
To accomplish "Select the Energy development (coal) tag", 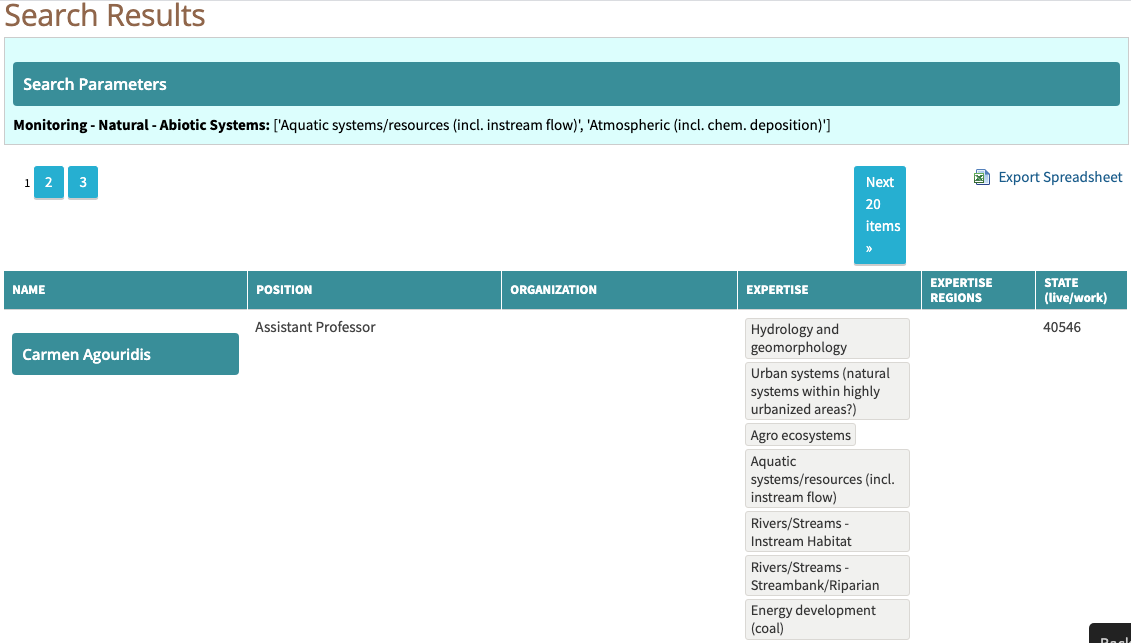I will pos(827,619).
